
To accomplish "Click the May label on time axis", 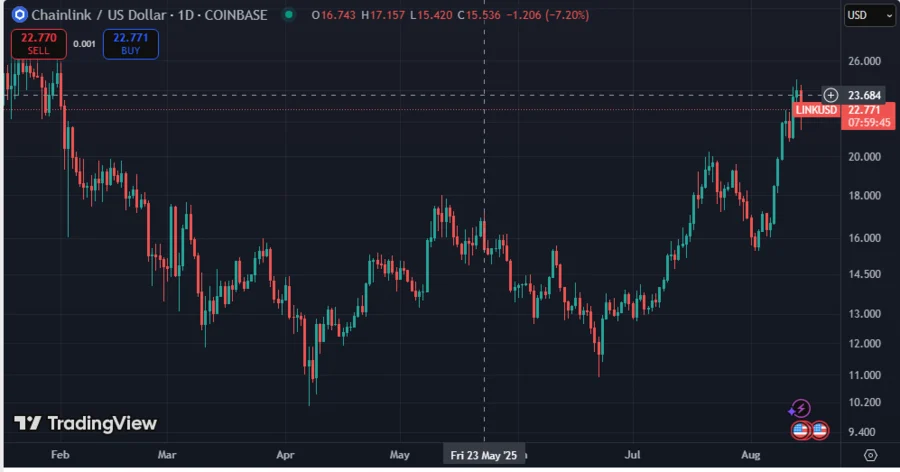I will pyautogui.click(x=399, y=455).
